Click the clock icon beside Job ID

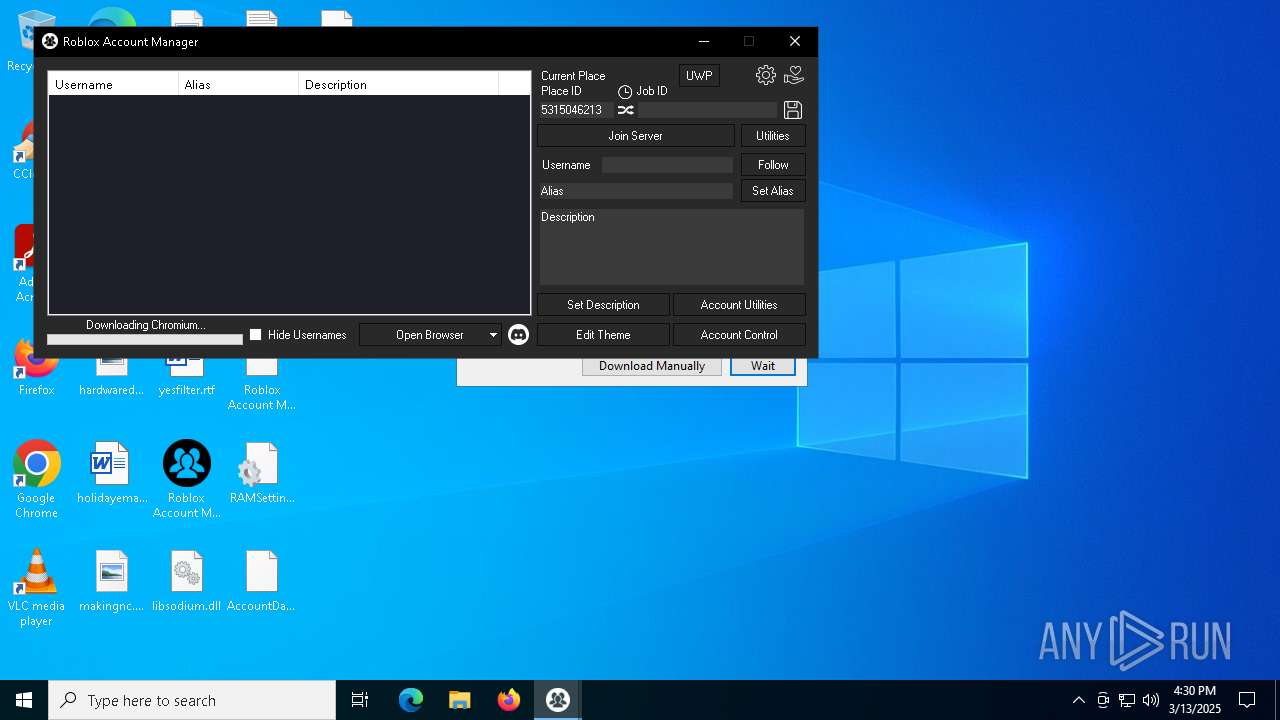click(x=625, y=92)
